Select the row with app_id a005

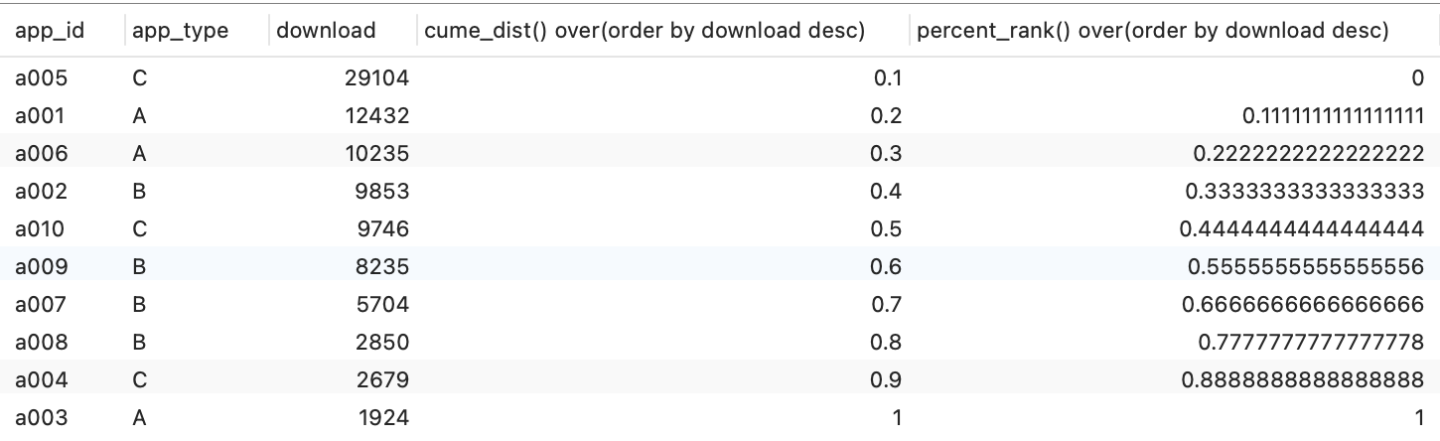tap(720, 78)
